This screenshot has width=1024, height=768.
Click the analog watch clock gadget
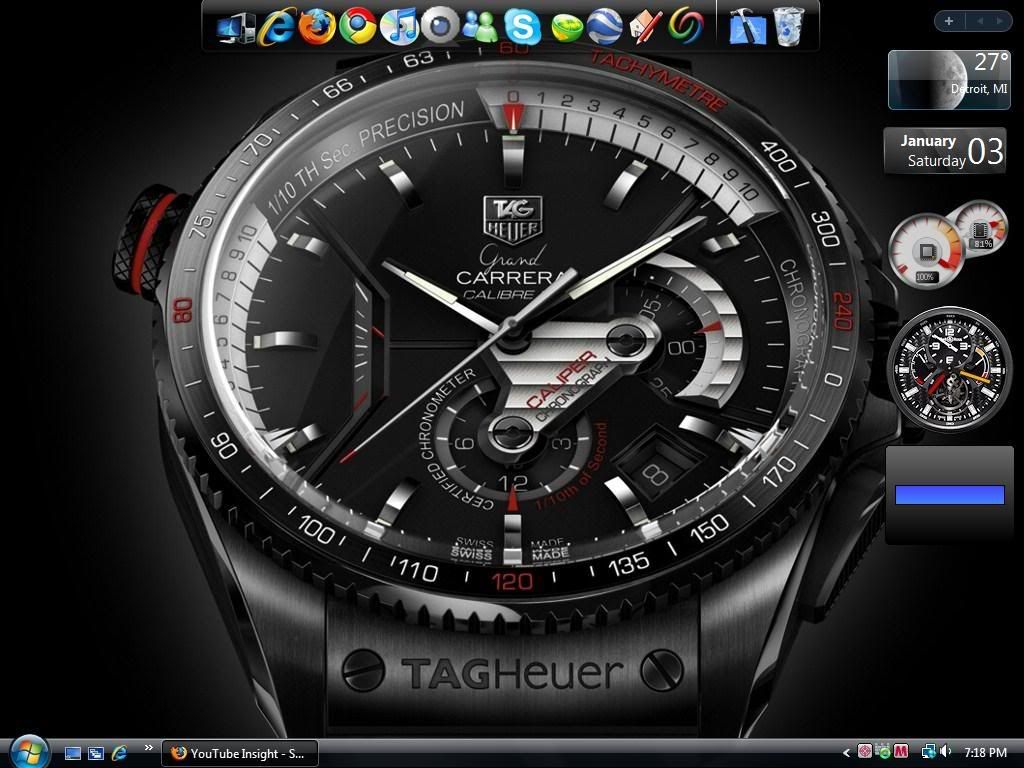pos(950,370)
